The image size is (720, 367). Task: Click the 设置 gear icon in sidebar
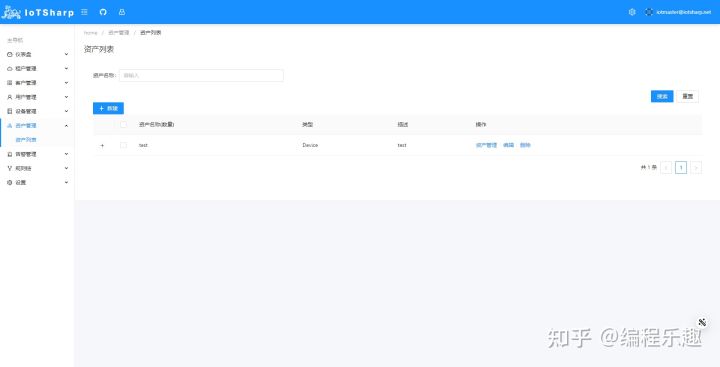point(10,182)
